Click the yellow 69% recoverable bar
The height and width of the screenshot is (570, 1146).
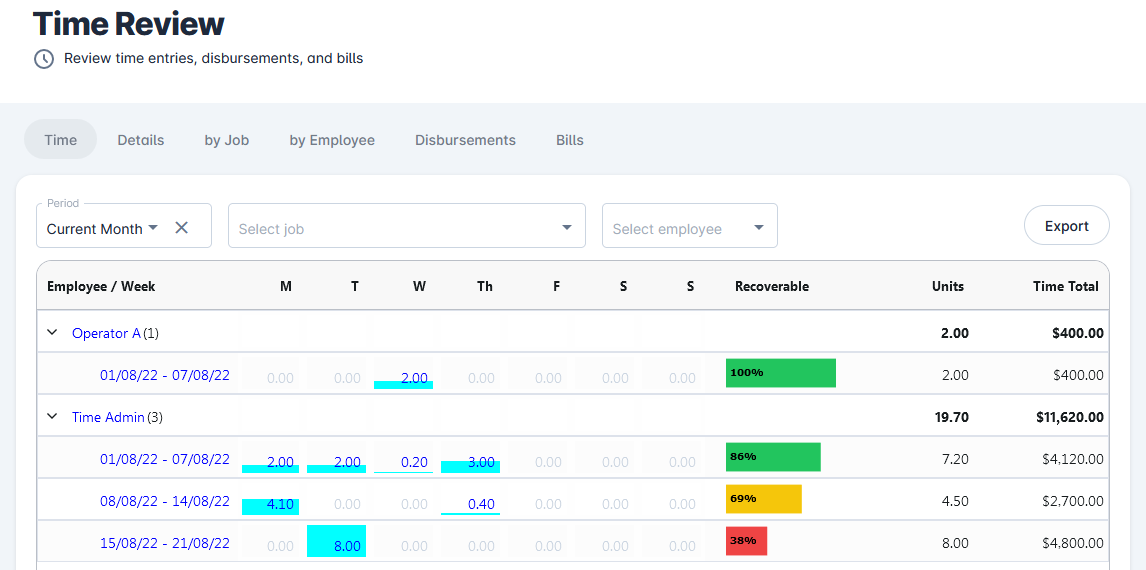(x=763, y=499)
